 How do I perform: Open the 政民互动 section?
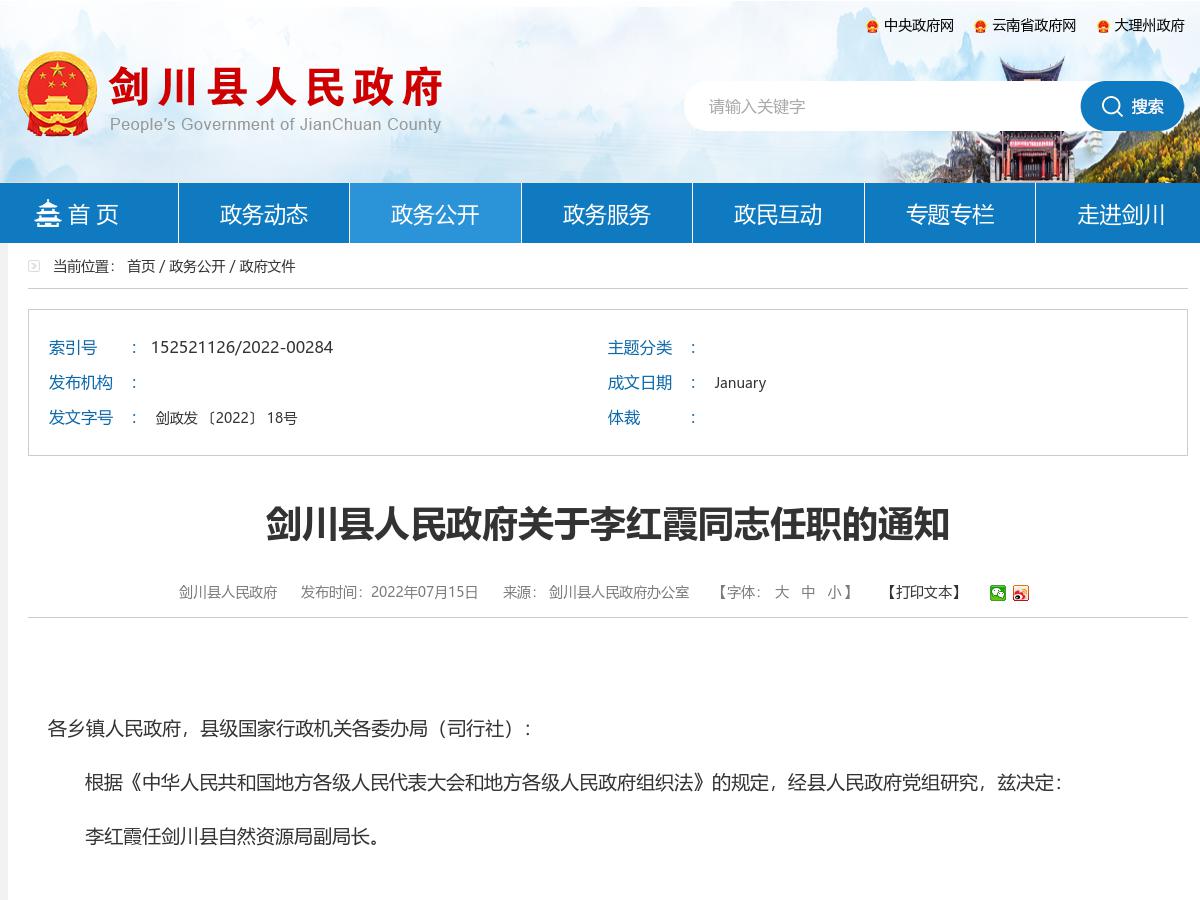pos(778,213)
